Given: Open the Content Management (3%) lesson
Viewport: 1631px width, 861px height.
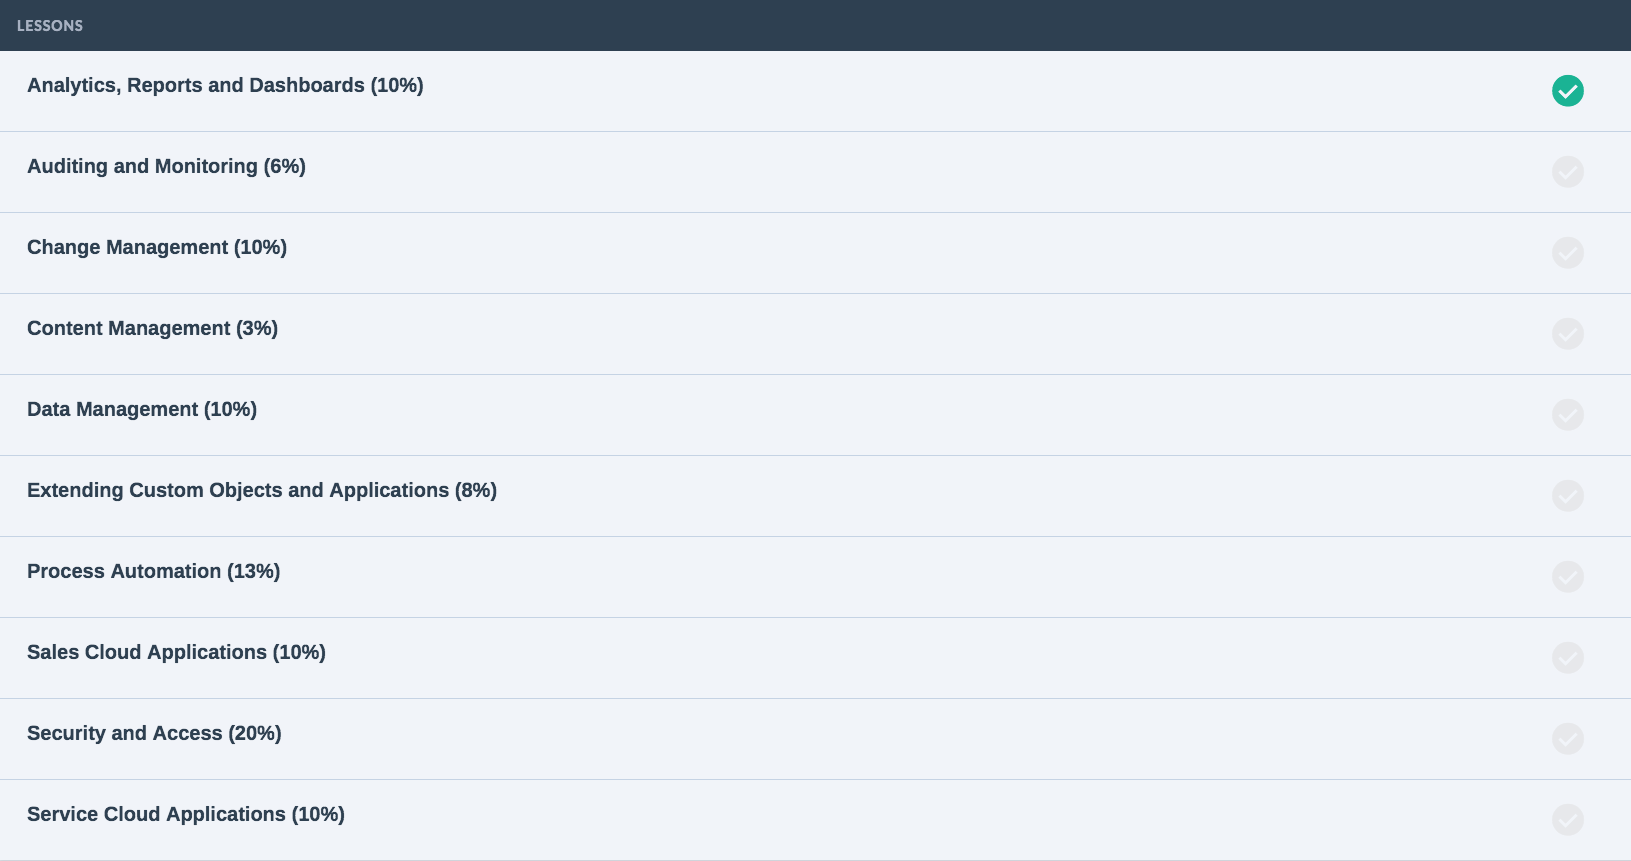Looking at the screenshot, I should (x=152, y=329).
